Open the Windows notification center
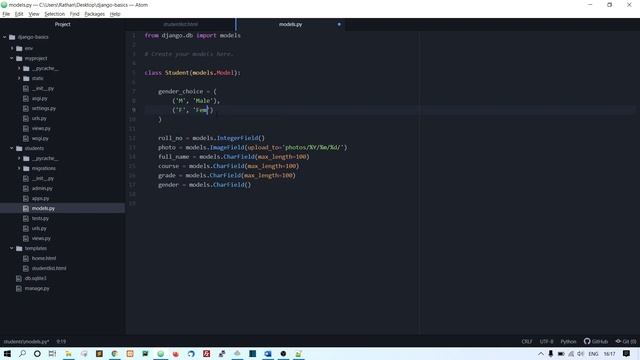This screenshot has width=640, height=360. pos(627,353)
